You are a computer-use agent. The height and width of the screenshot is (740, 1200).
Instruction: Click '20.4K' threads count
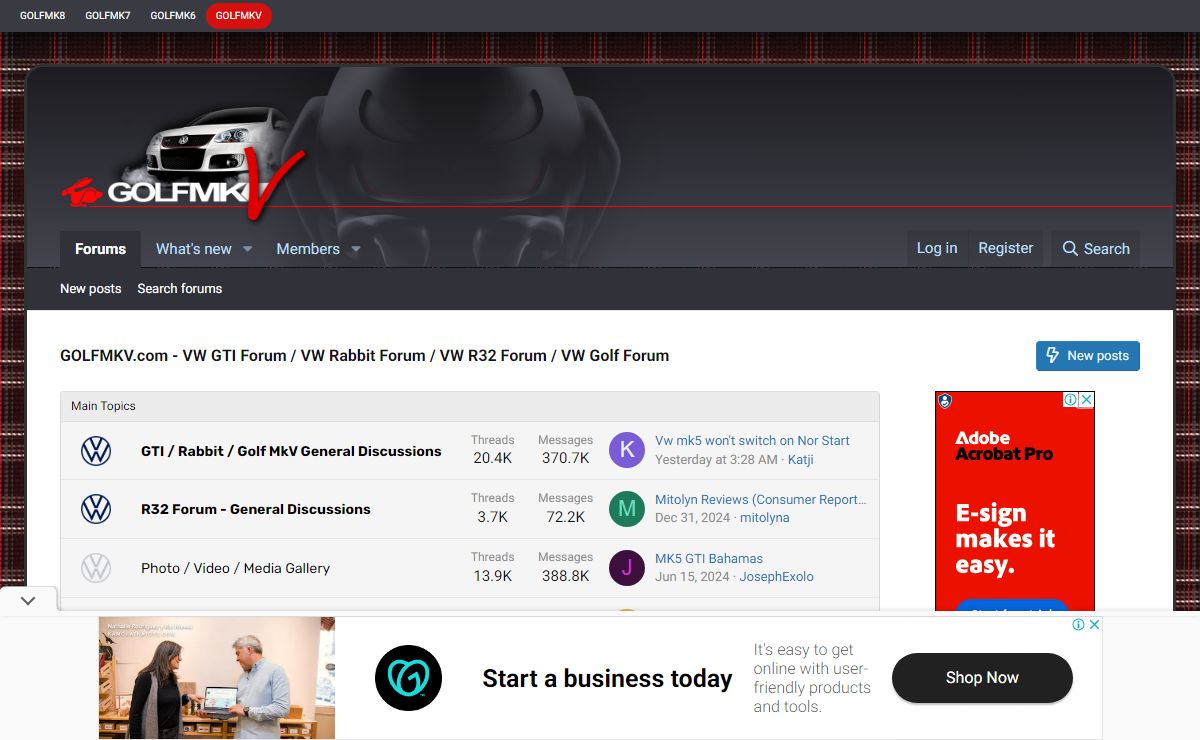coord(493,458)
